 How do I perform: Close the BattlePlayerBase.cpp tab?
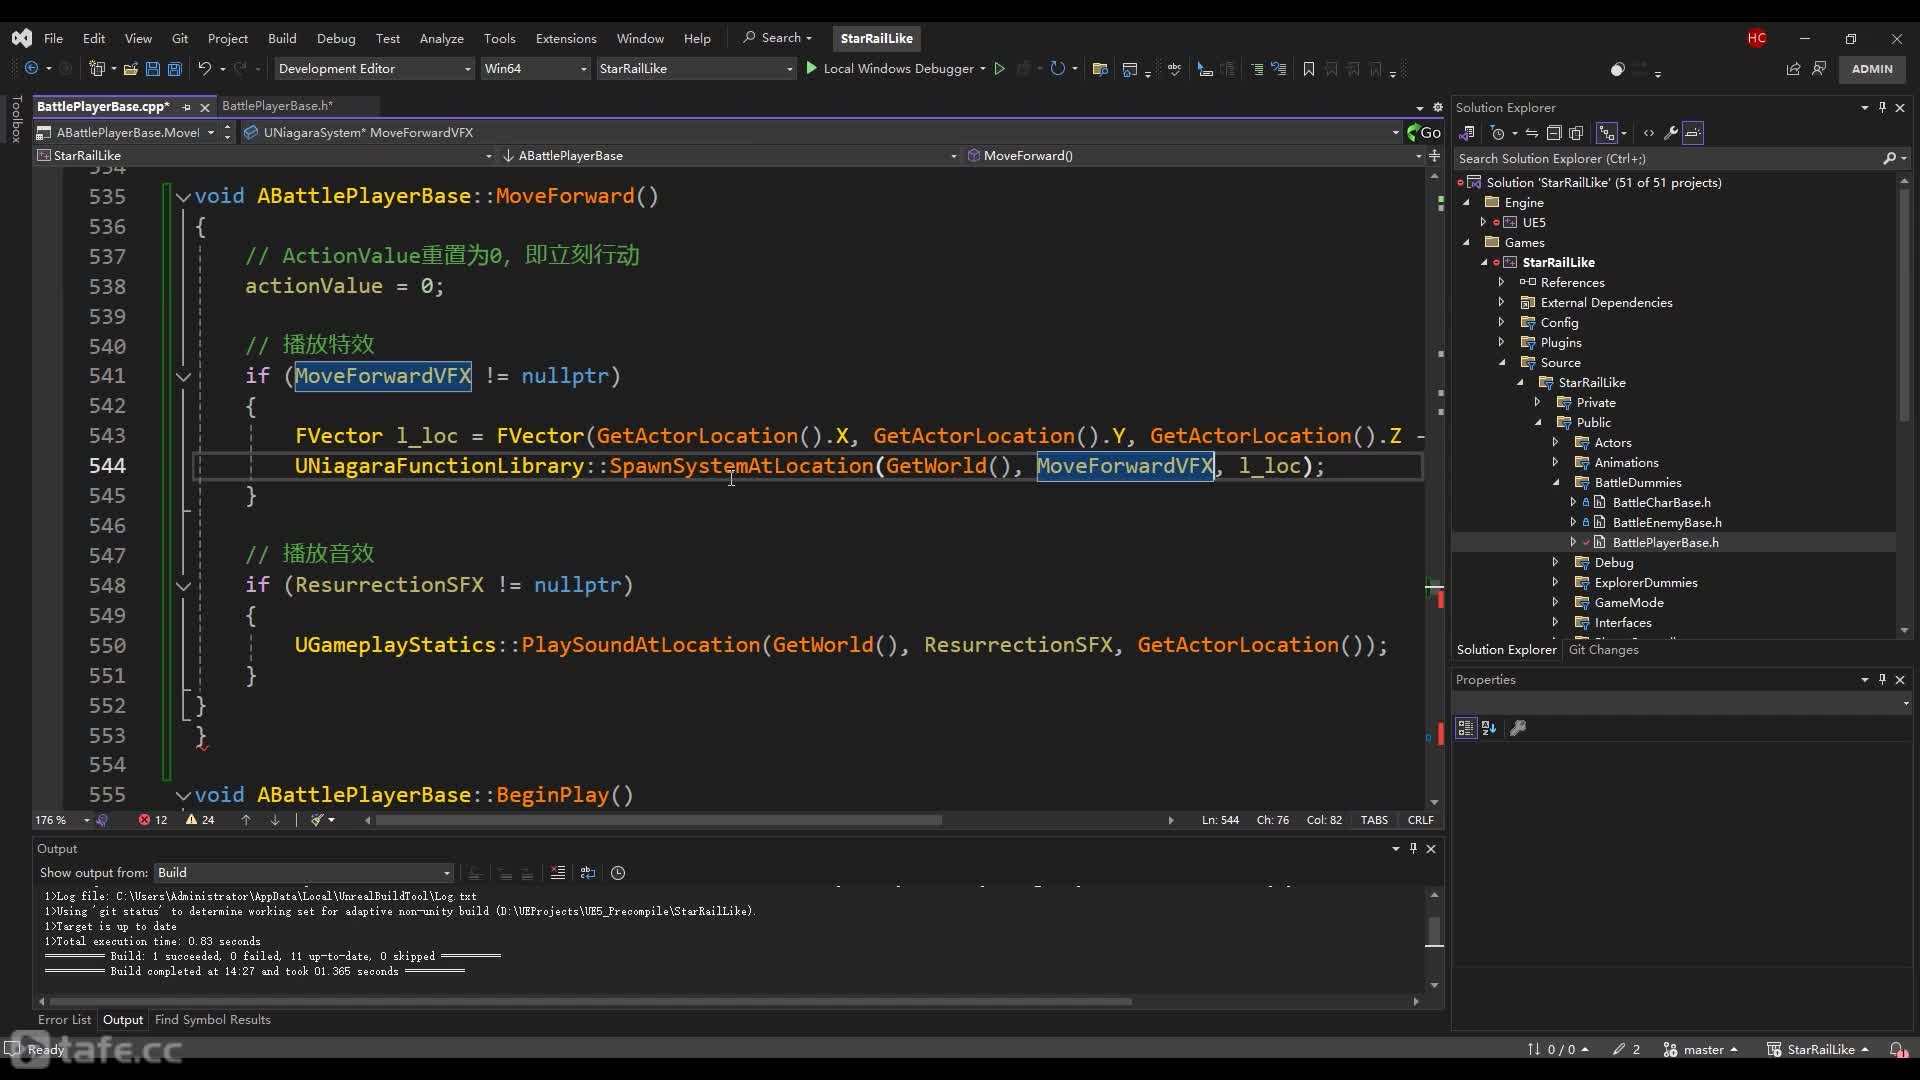[x=205, y=106]
